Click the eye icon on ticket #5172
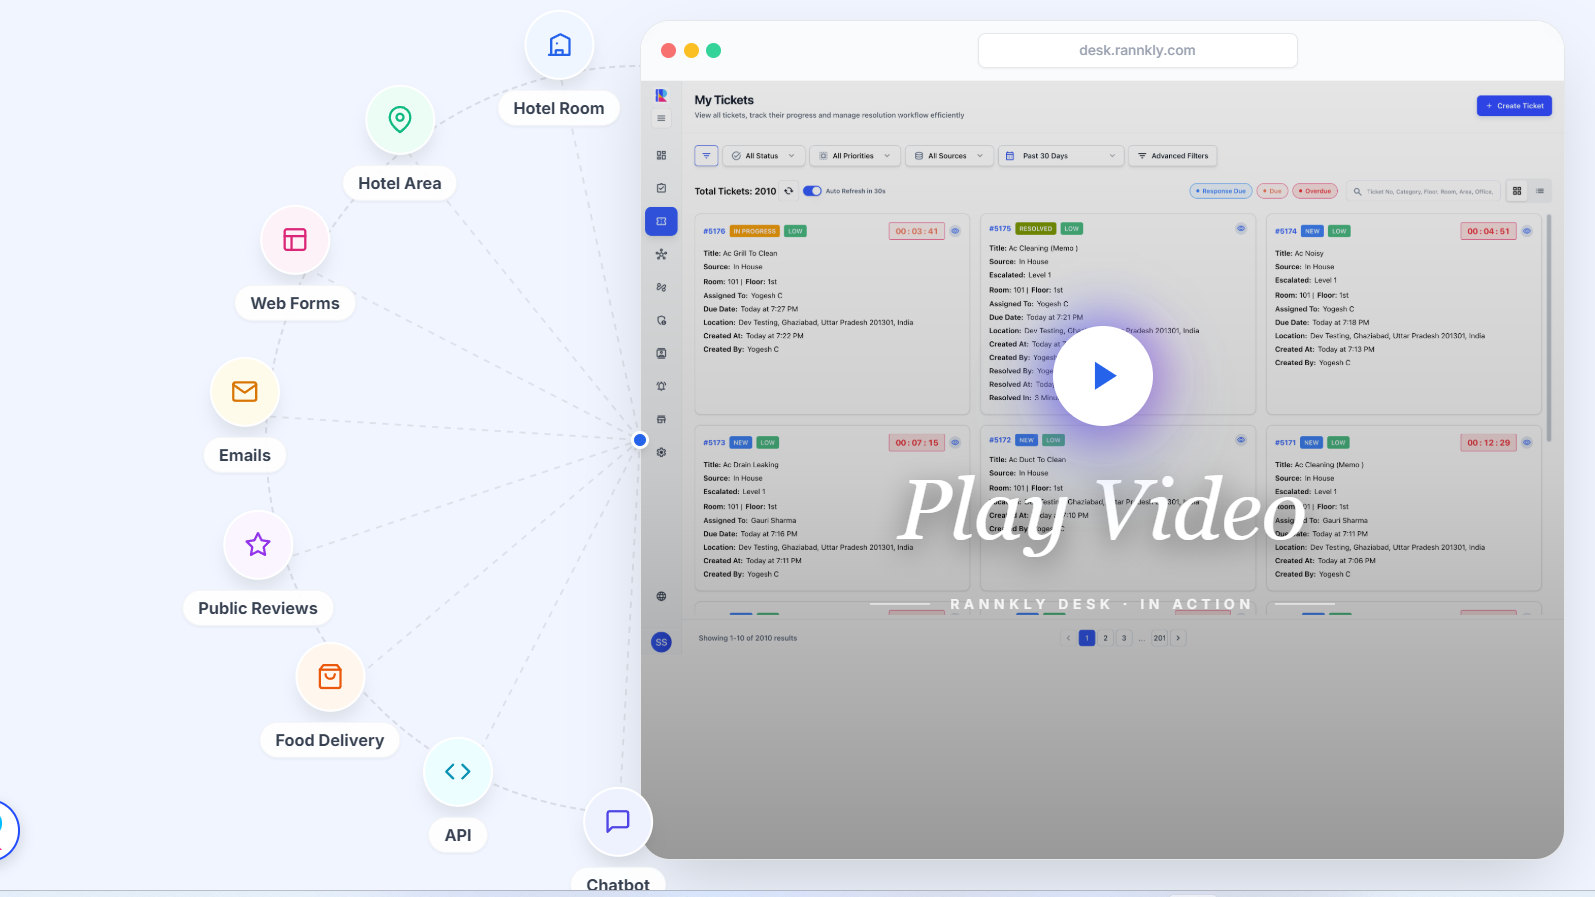Screen dimensions: 1595x897 (x=1241, y=440)
